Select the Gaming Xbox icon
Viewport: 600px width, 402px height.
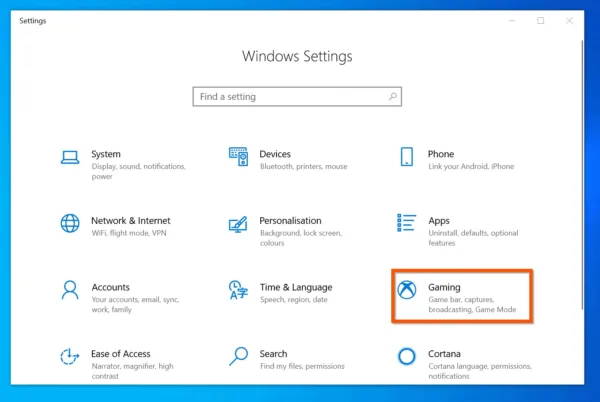coord(407,290)
